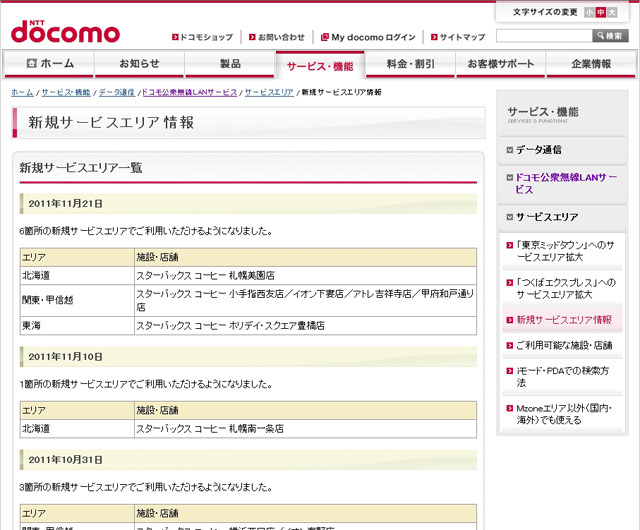Click the square icon beside sidebar データ通信
The image size is (640, 530).
point(509,150)
